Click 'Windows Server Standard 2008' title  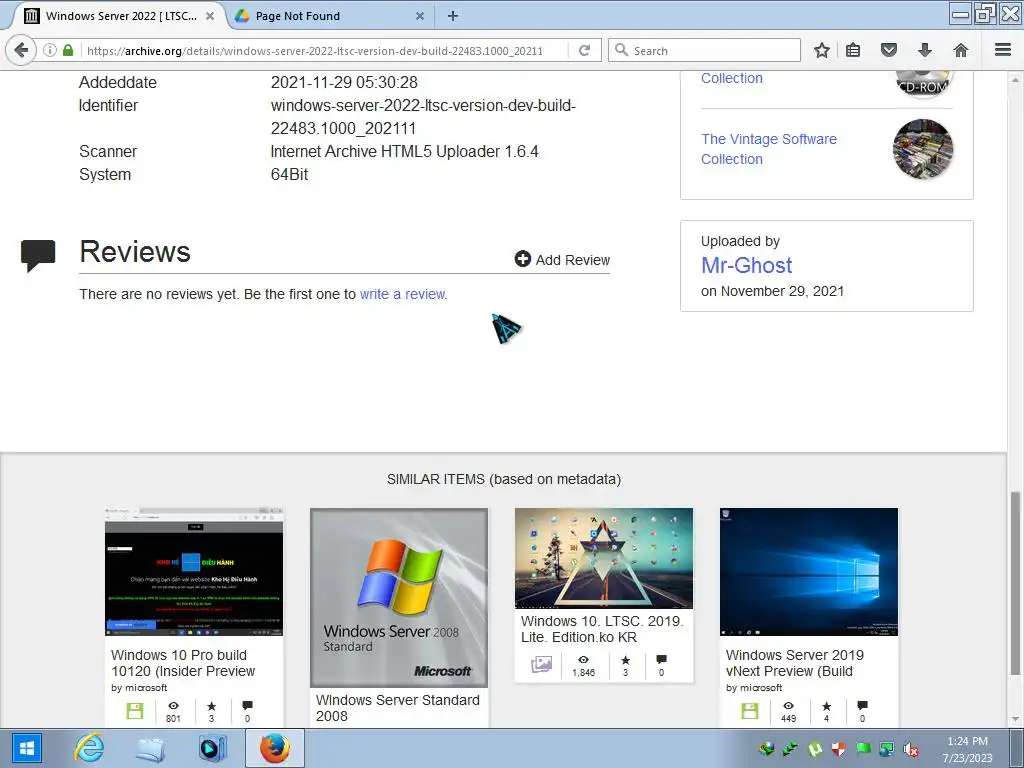[x=398, y=708]
